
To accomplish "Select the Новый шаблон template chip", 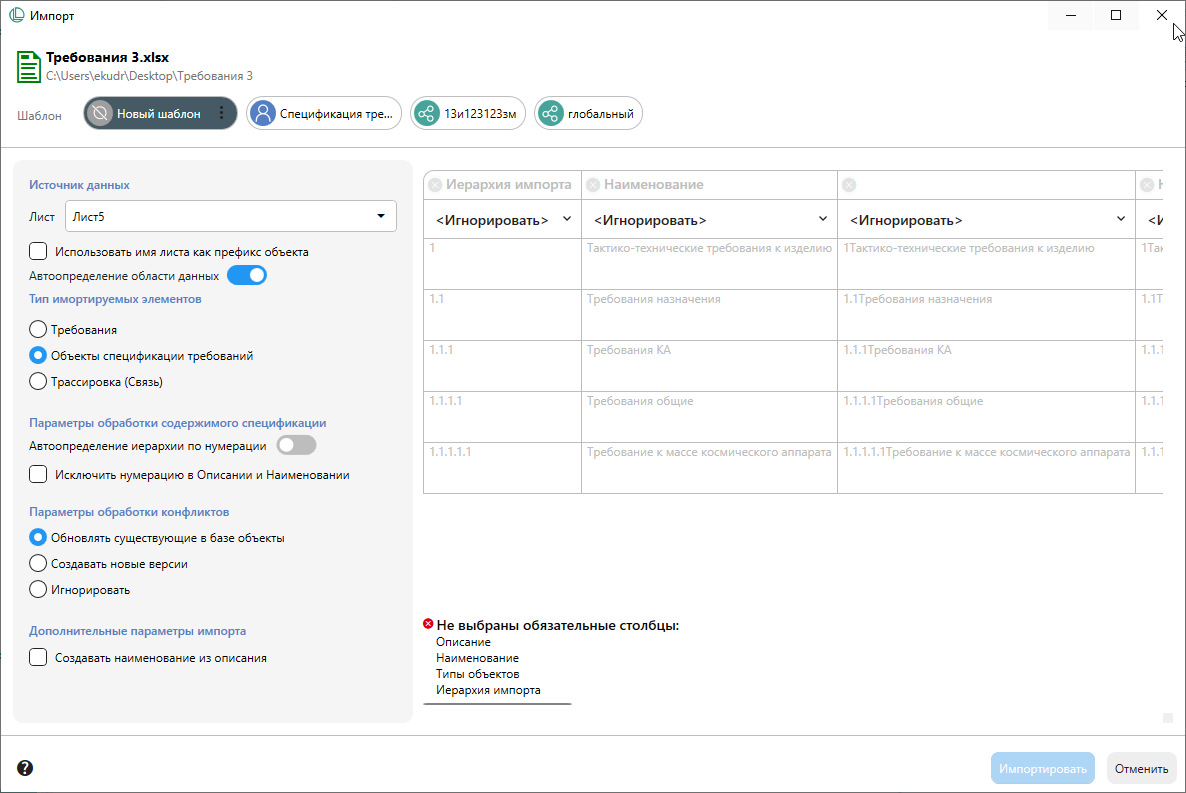I will pos(158,114).
